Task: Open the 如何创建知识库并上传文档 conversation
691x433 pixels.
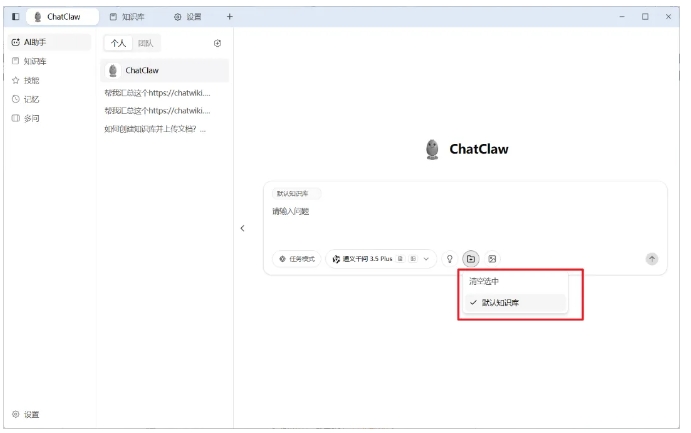Action: tap(155, 129)
